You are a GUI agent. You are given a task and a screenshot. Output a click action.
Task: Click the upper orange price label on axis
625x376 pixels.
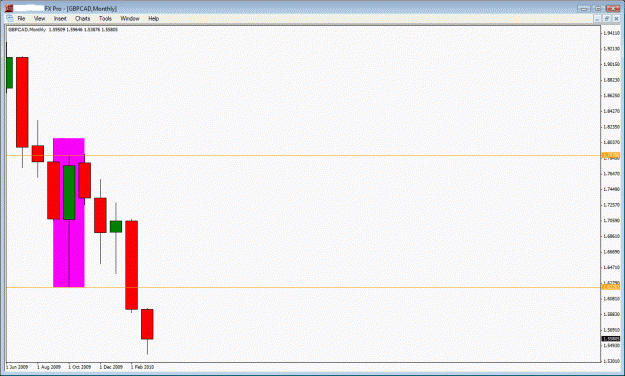[611, 156]
